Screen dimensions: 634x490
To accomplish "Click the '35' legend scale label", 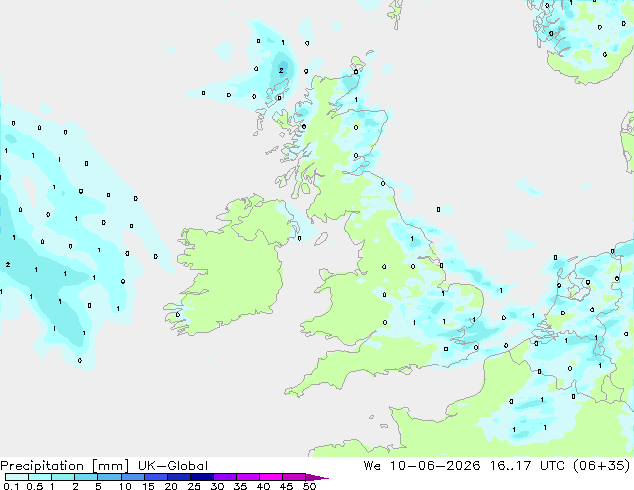I will (x=240, y=486).
